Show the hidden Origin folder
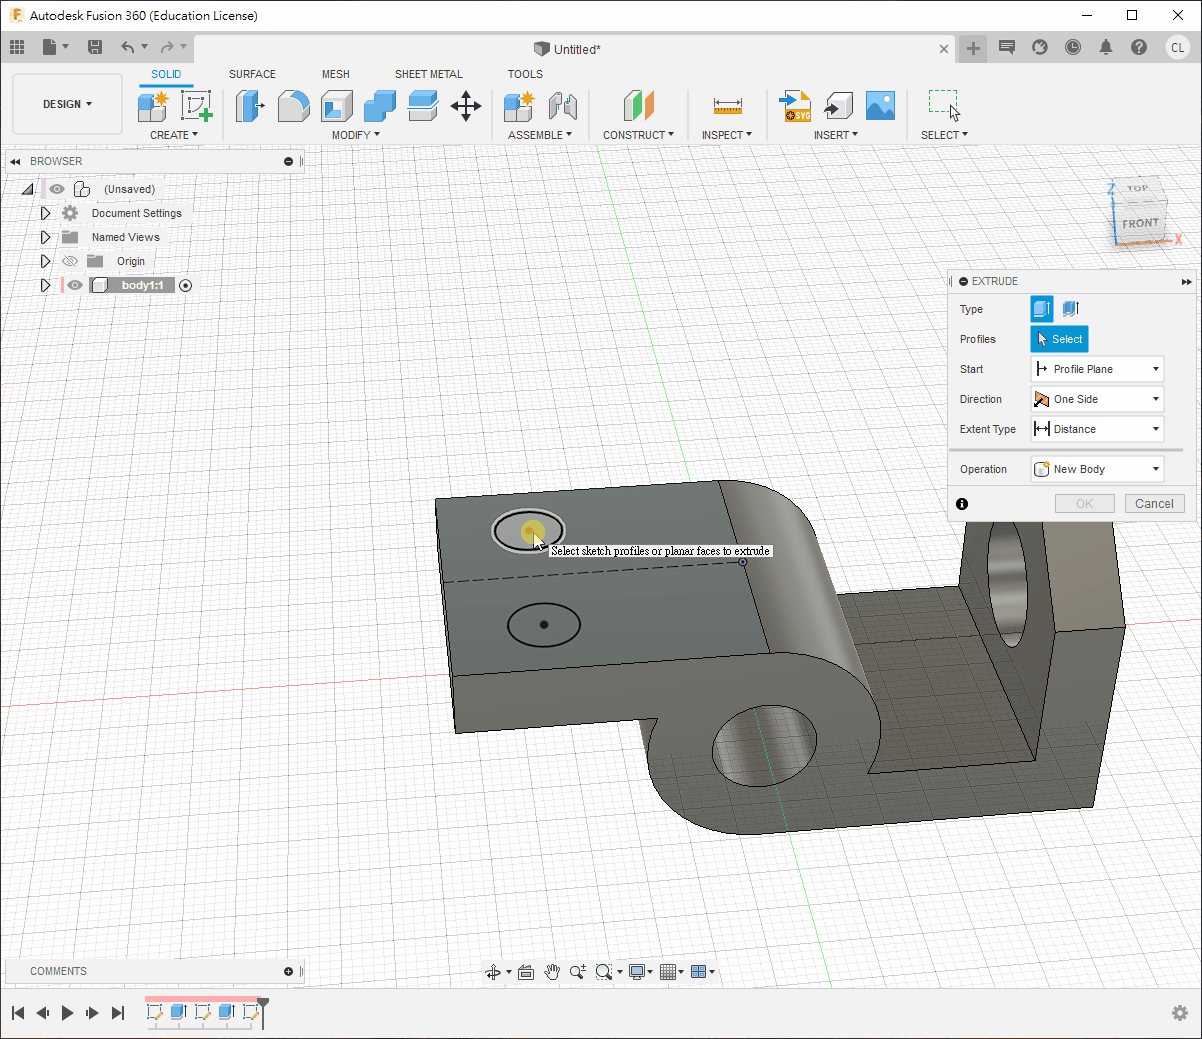 [x=70, y=261]
